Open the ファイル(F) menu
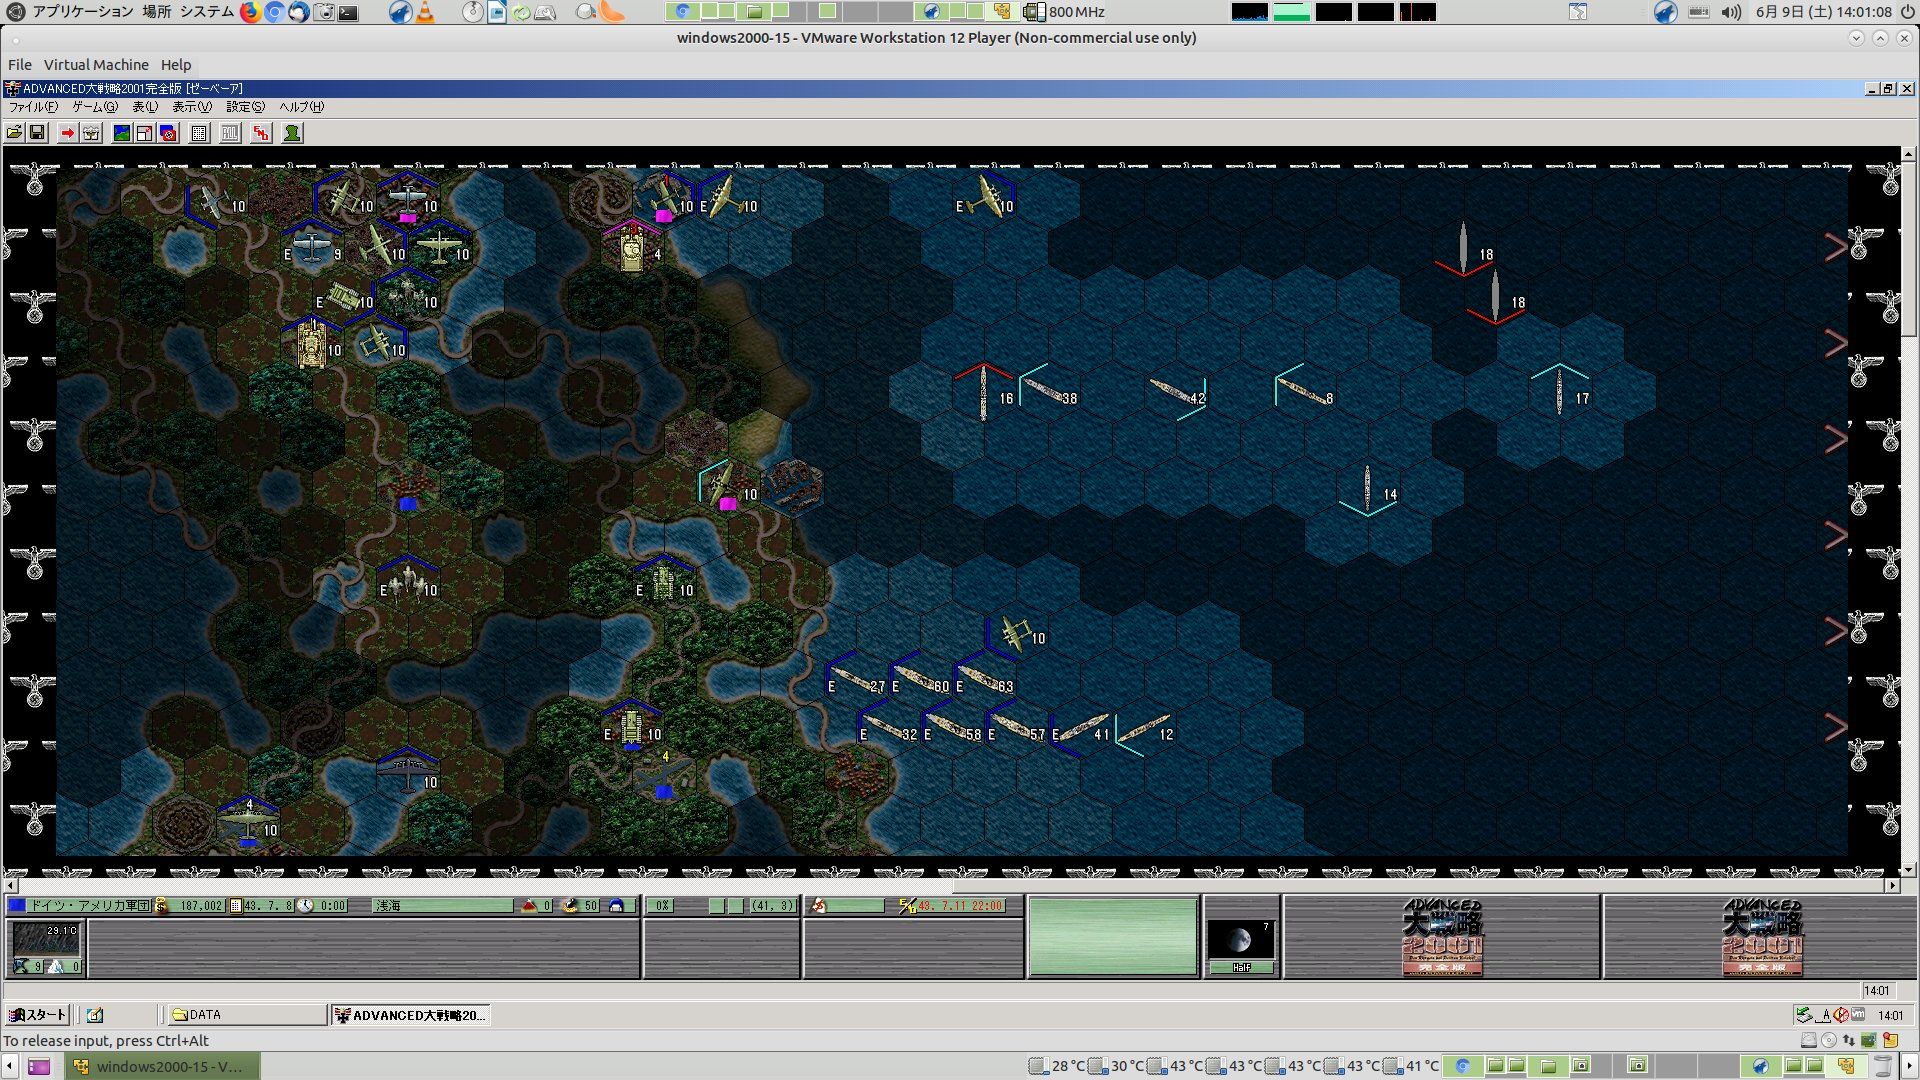Image resolution: width=1920 pixels, height=1080 pixels. pyautogui.click(x=33, y=107)
